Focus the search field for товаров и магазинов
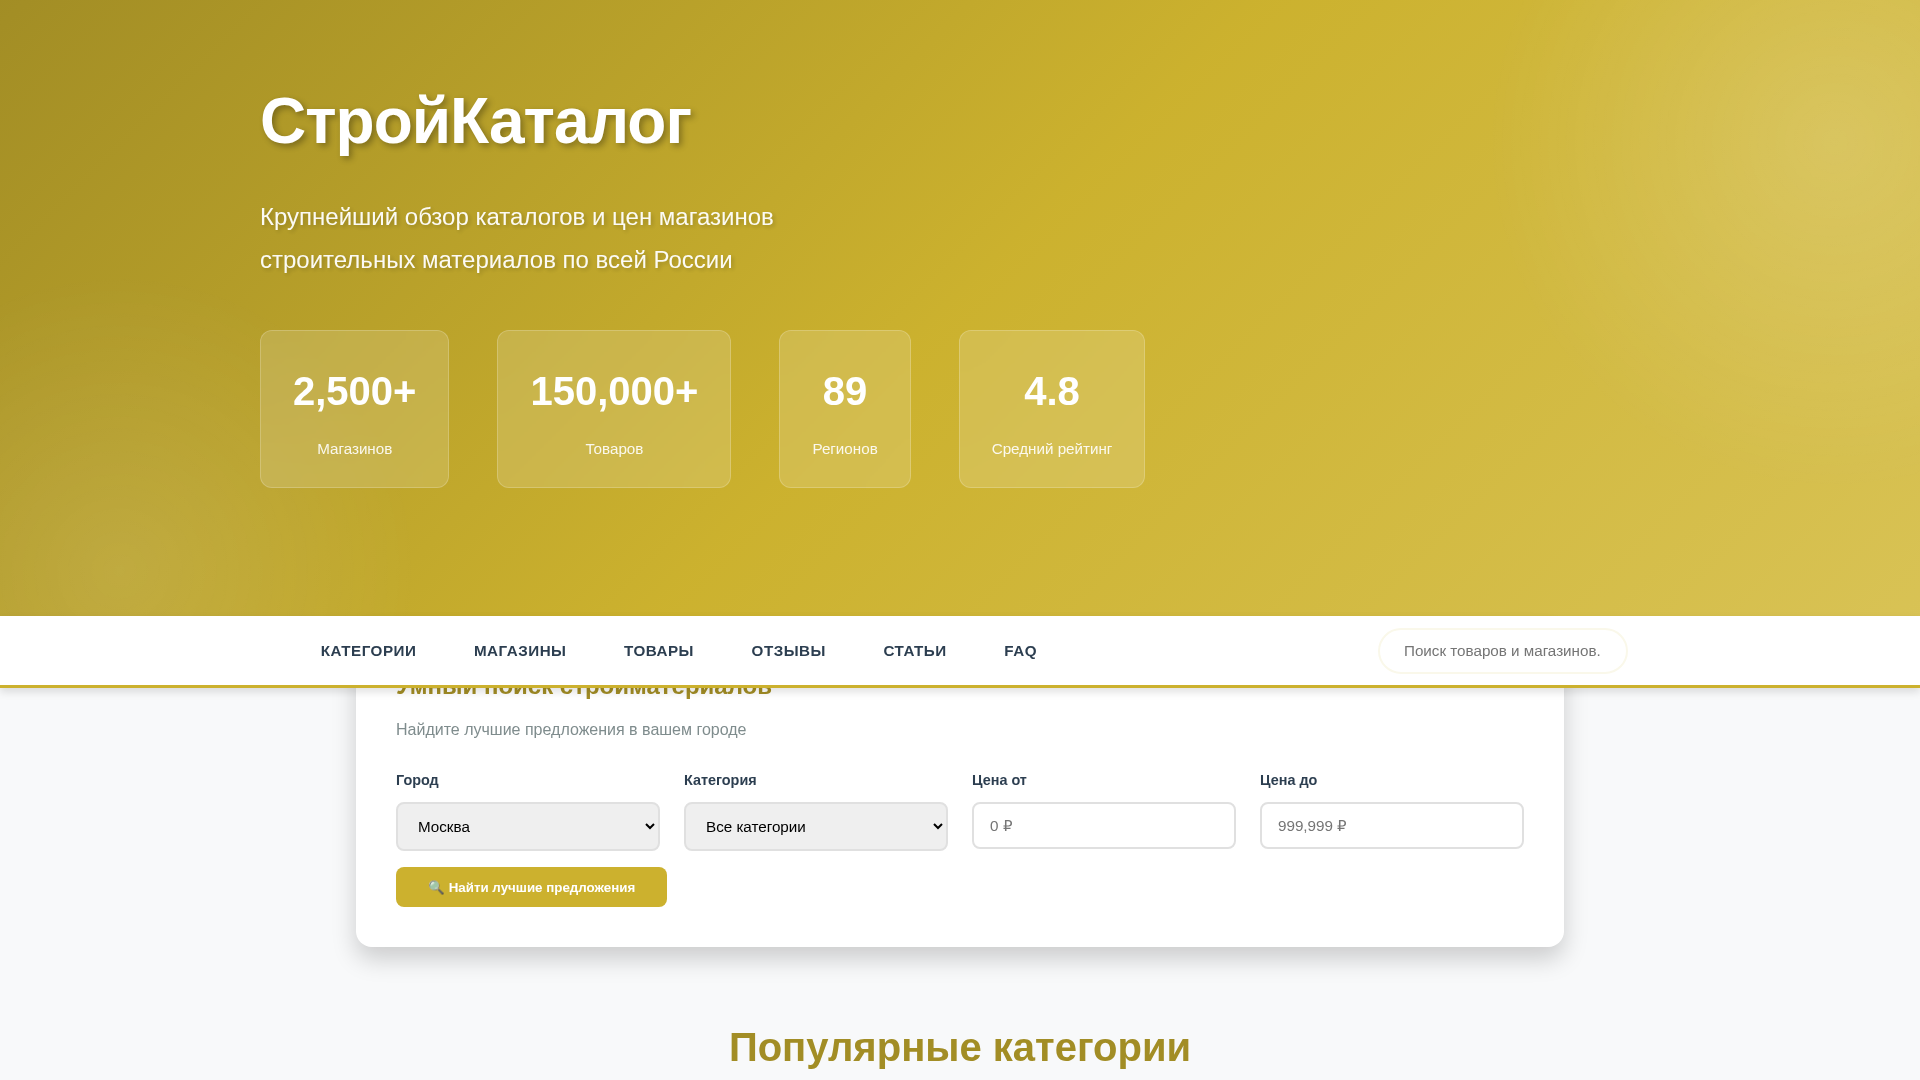 [1502, 651]
